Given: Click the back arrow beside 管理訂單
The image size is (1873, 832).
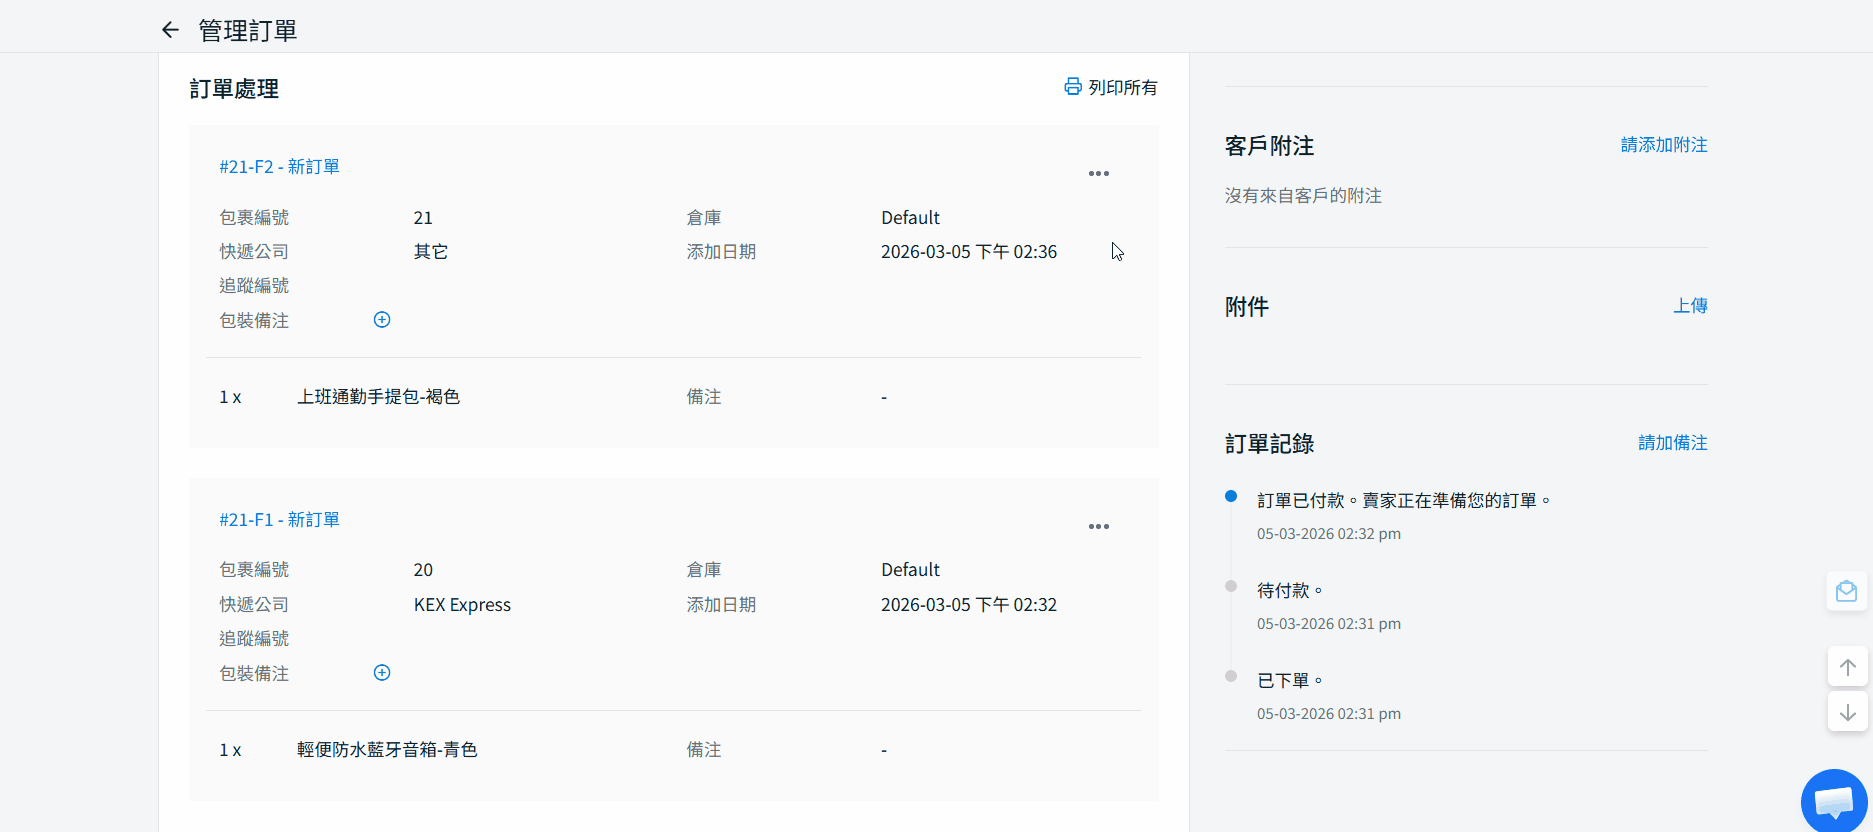Looking at the screenshot, I should point(170,30).
